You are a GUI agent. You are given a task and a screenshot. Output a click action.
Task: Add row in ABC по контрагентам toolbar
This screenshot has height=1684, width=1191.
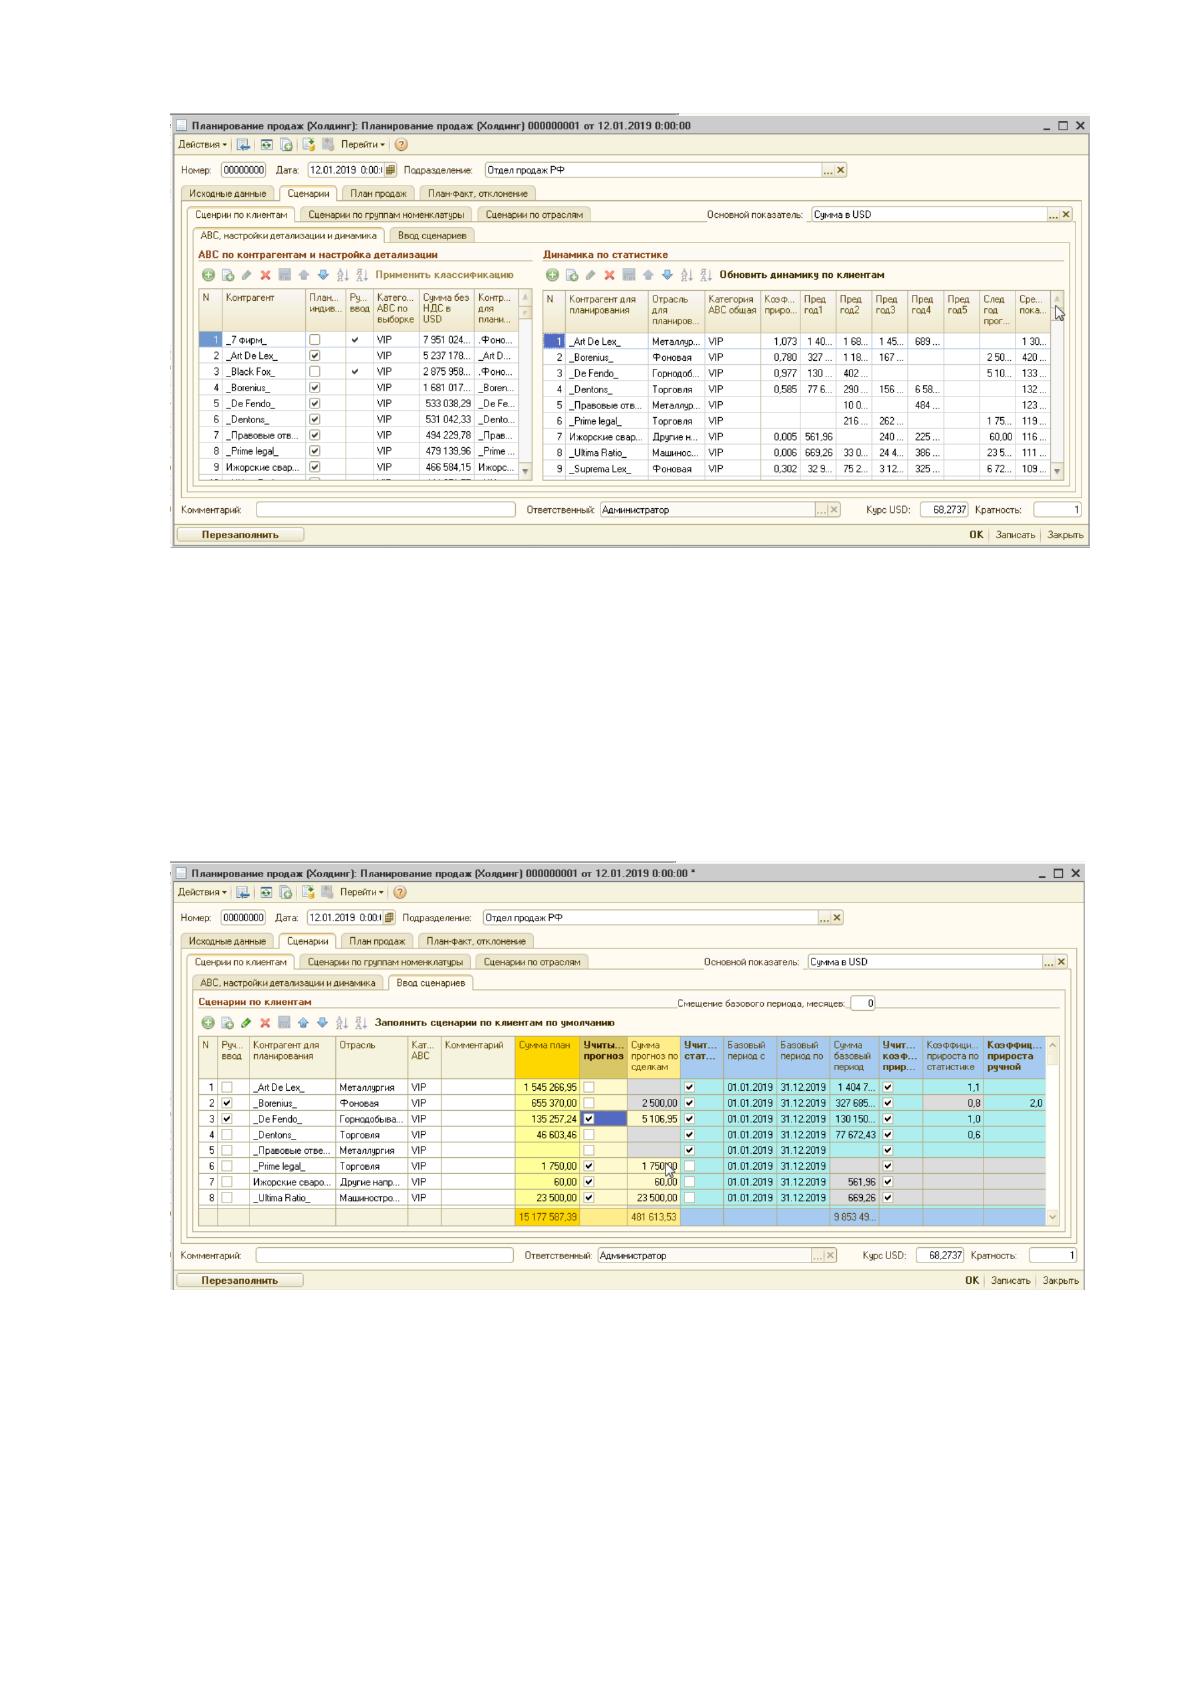point(208,275)
